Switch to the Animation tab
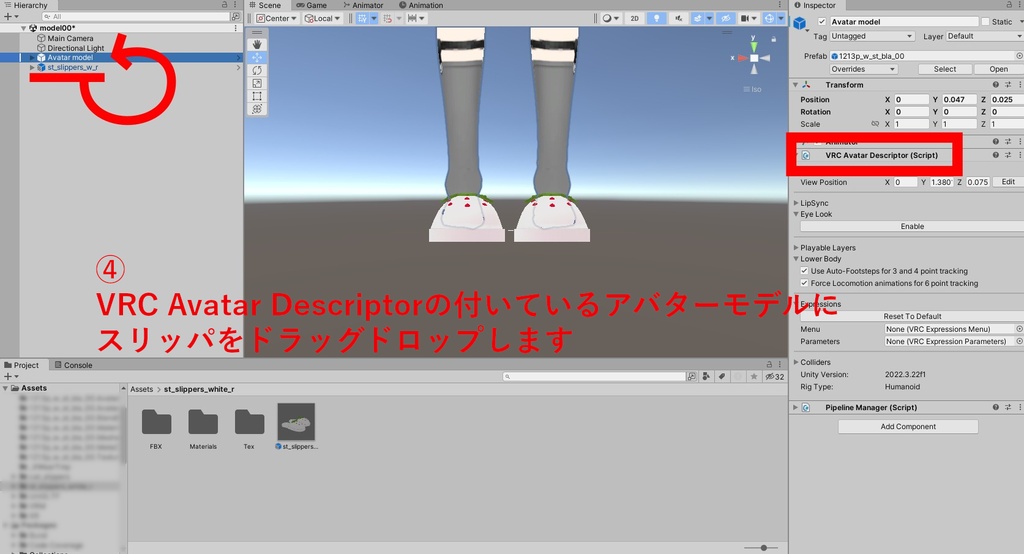1024x554 pixels. (x=421, y=5)
